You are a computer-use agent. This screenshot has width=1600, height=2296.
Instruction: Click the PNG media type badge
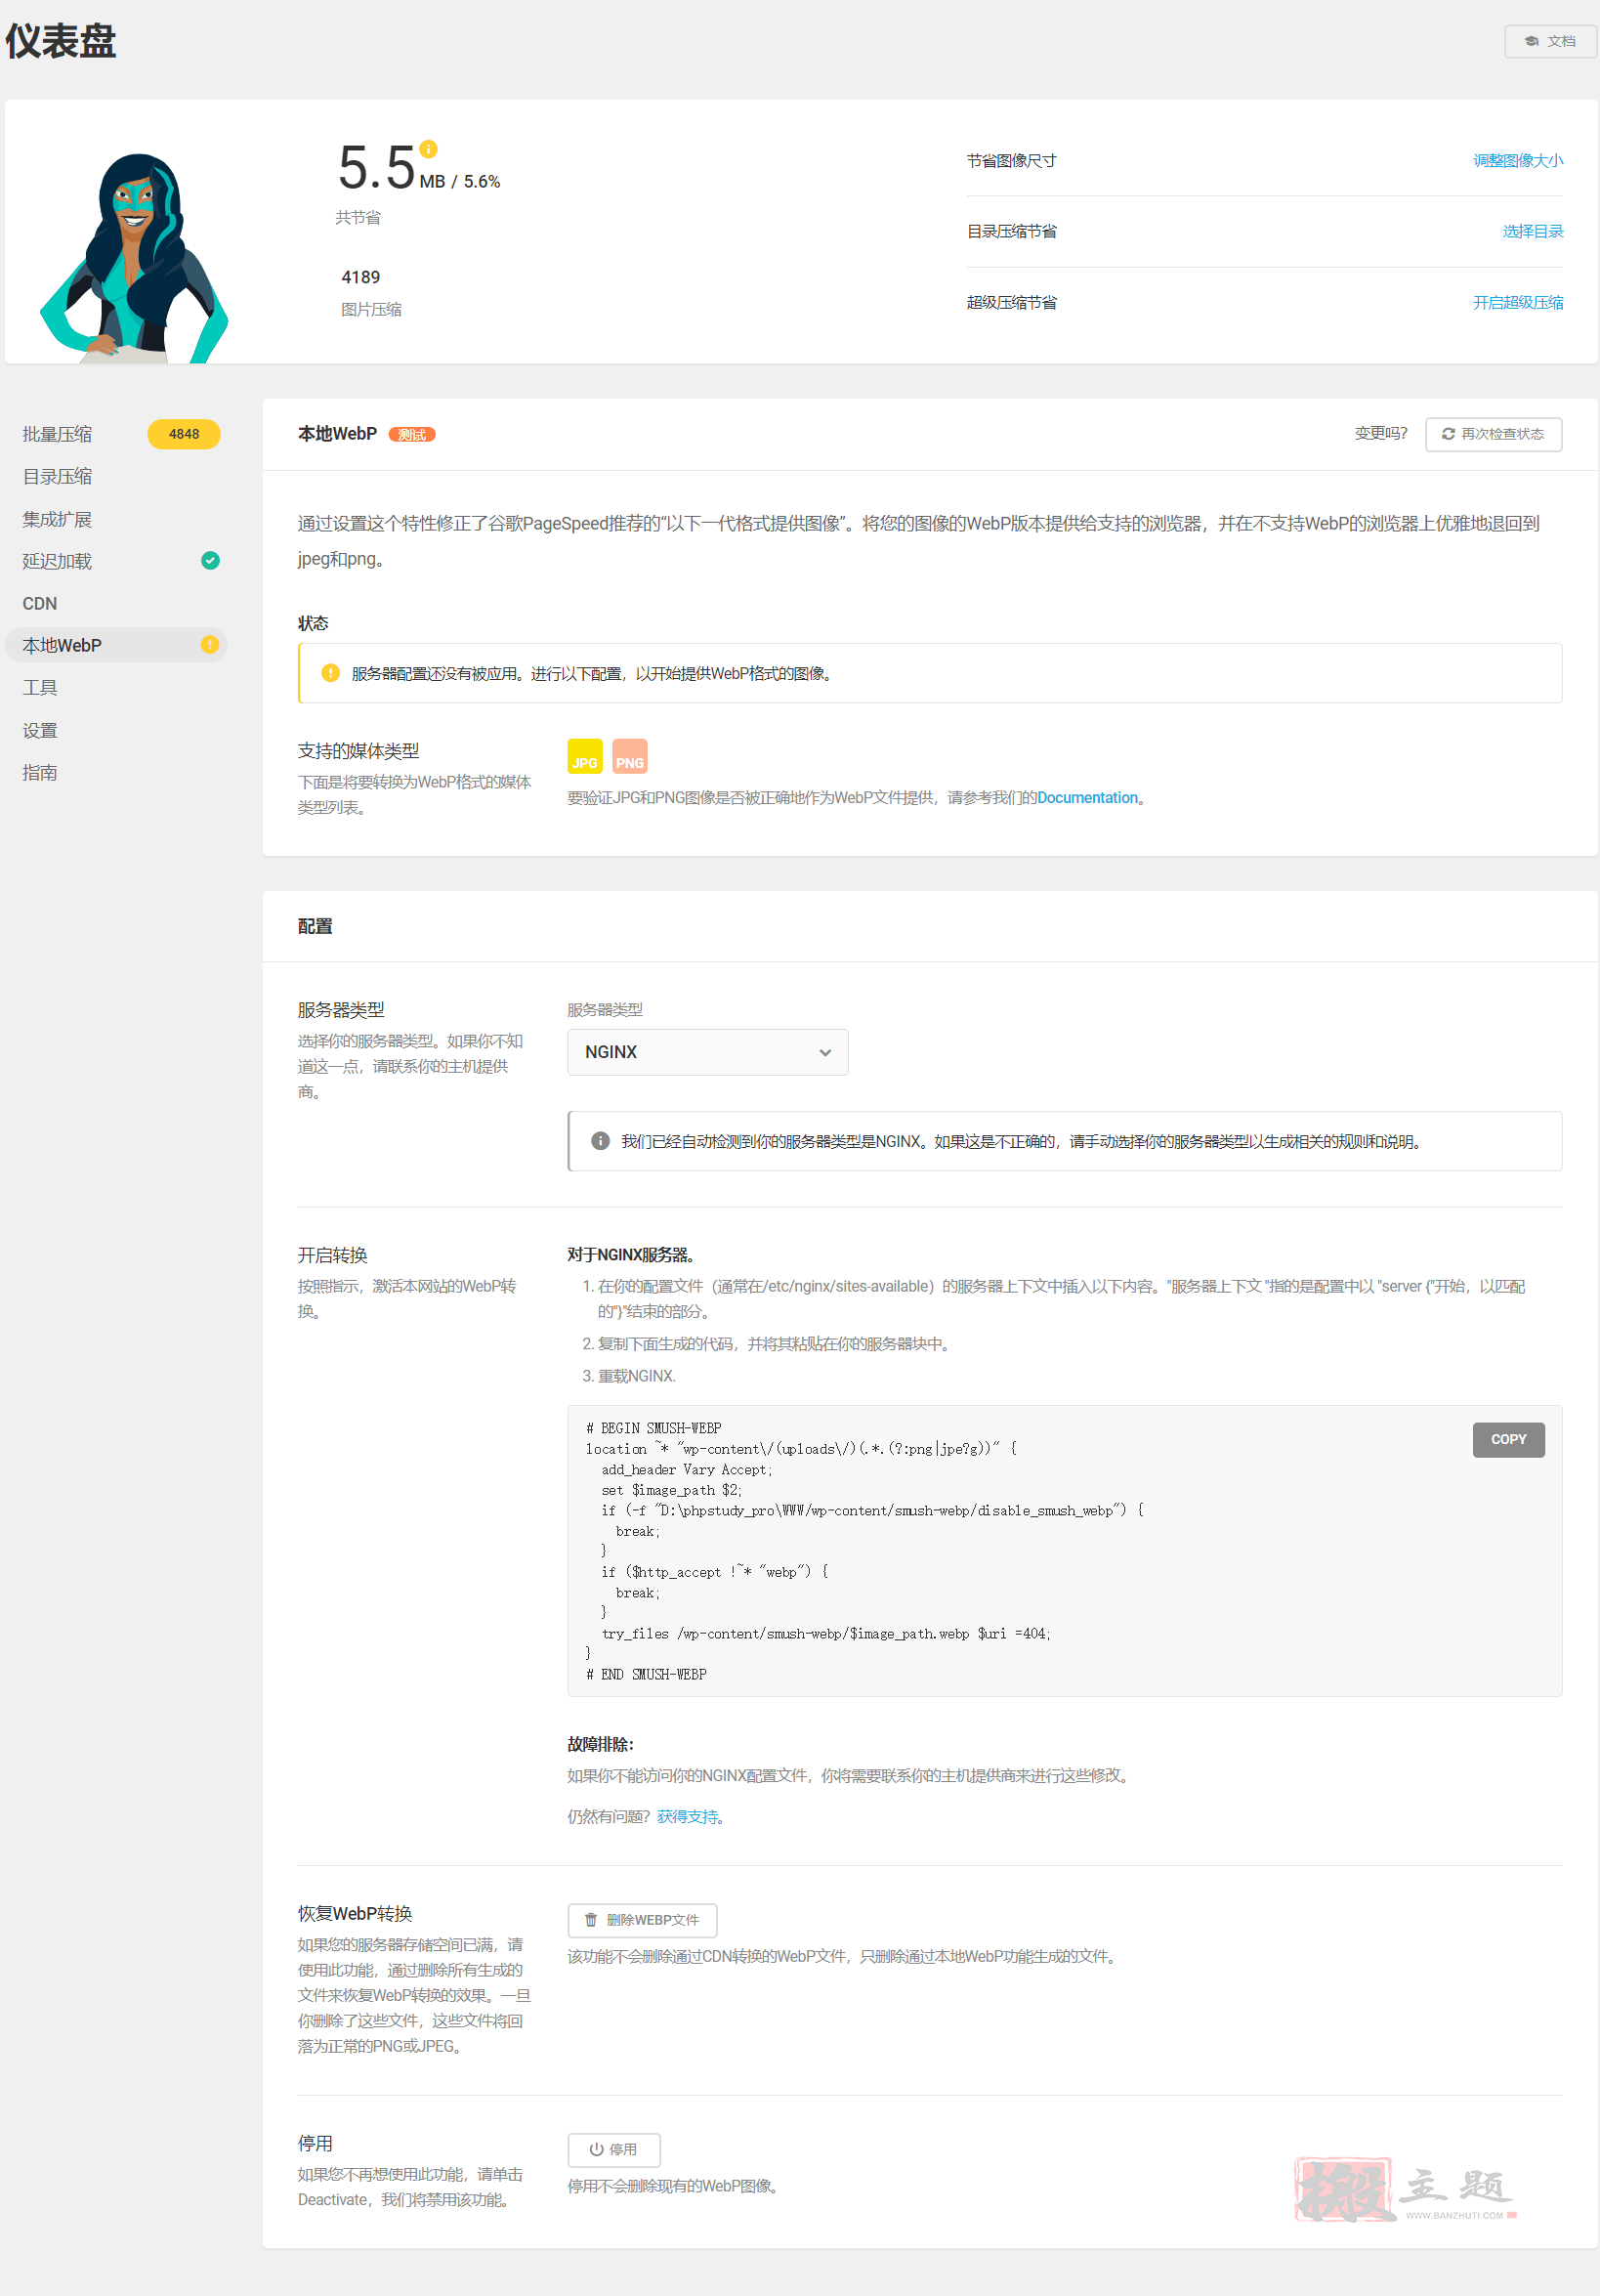(630, 756)
